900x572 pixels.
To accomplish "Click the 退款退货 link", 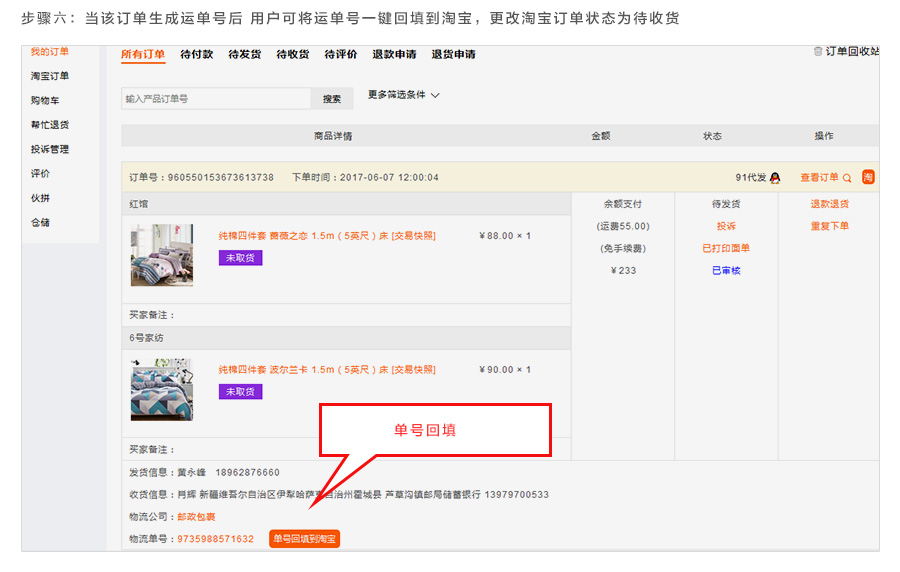I will click(x=829, y=204).
